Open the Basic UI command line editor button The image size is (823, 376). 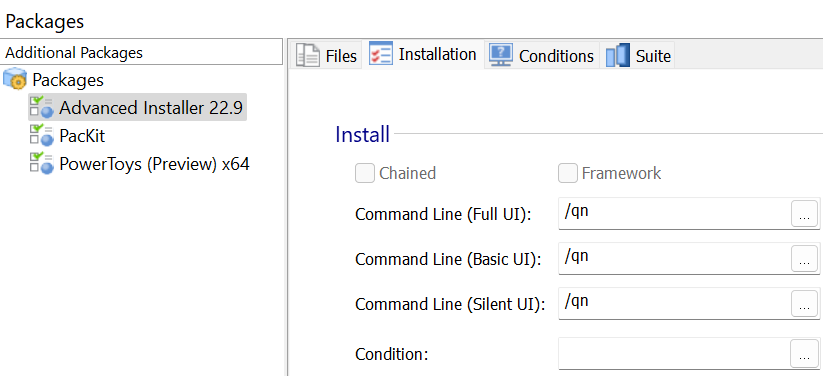804,258
